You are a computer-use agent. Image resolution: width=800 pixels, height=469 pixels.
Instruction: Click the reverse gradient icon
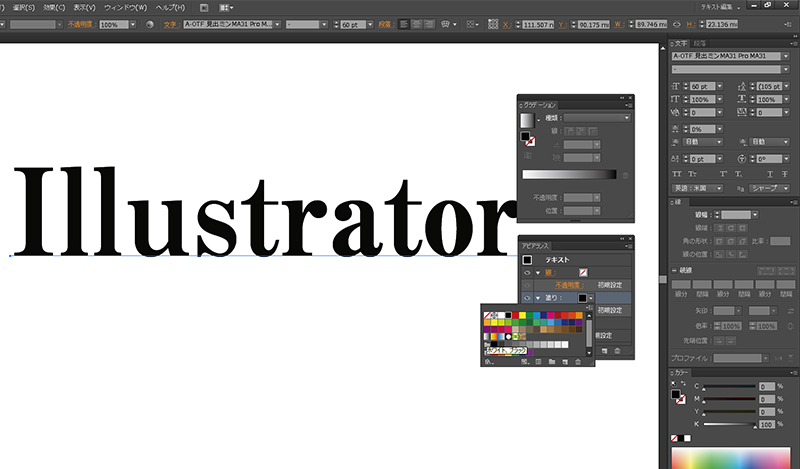(528, 155)
